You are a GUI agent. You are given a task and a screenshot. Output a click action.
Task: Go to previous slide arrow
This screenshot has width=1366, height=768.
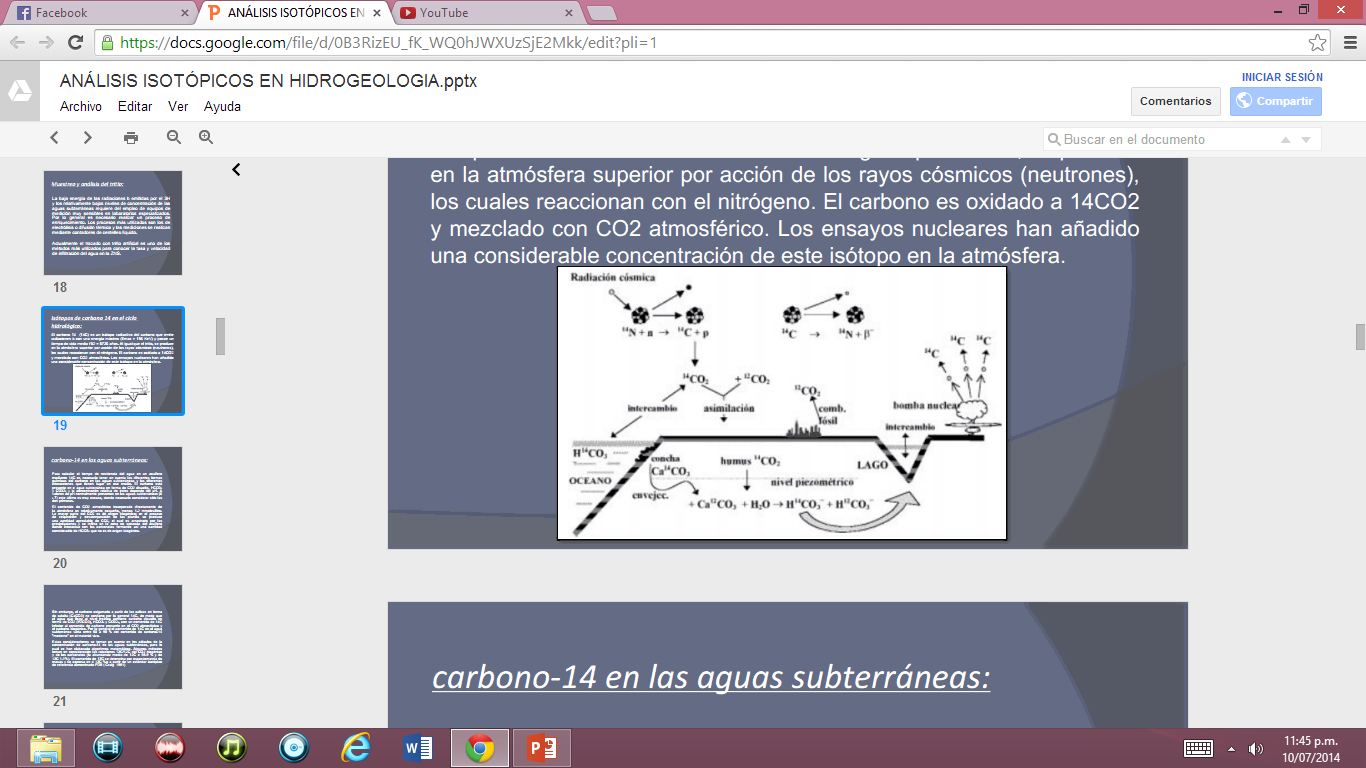click(x=55, y=138)
